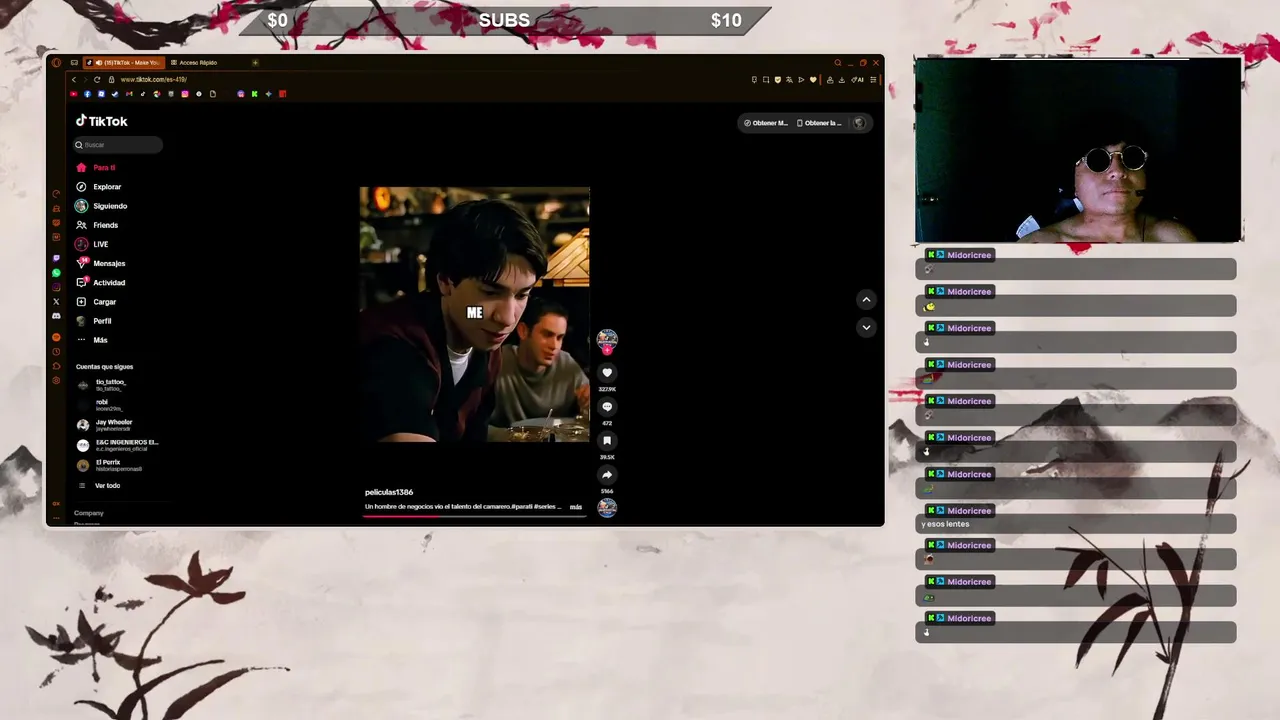Click the TikTok logo

tap(102, 121)
